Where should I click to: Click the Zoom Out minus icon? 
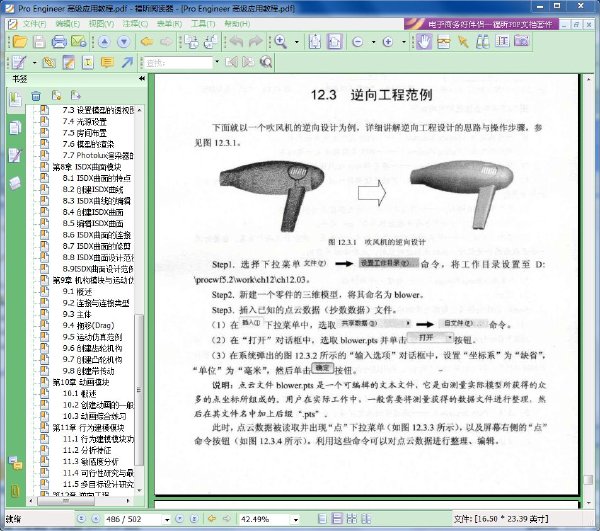click(357, 42)
